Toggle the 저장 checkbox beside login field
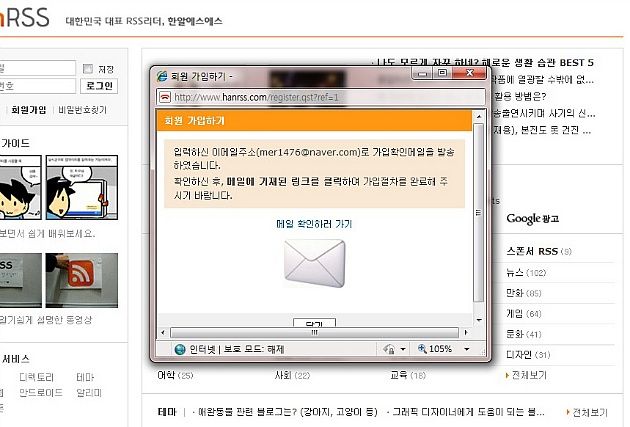Screen dimensions: 630x427 88,69
